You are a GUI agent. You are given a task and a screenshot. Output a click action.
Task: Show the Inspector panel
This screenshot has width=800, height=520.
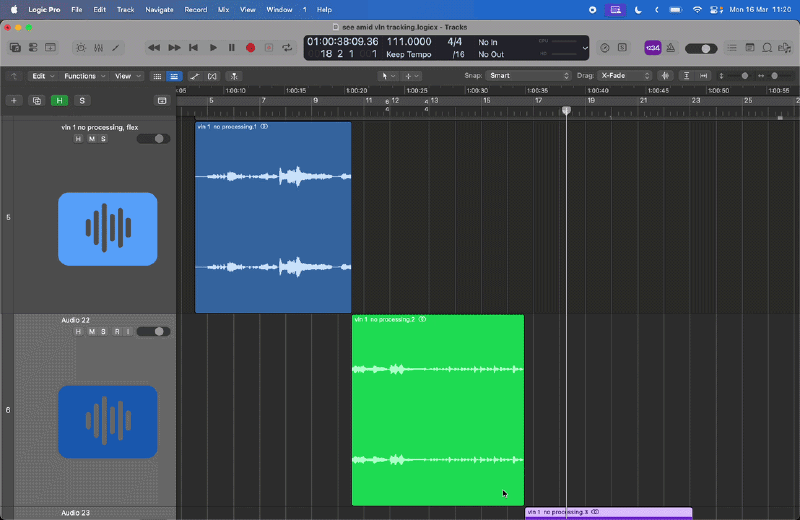click(x=33, y=47)
